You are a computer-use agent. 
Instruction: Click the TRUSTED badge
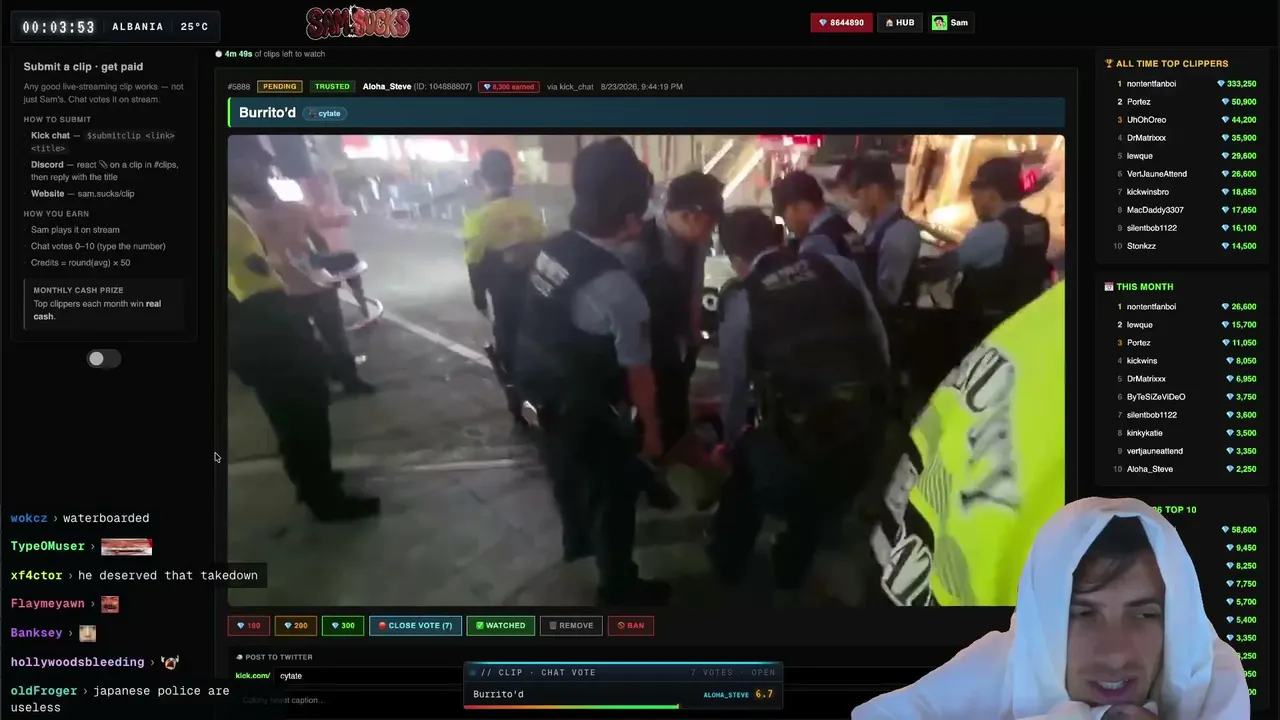pyautogui.click(x=332, y=87)
